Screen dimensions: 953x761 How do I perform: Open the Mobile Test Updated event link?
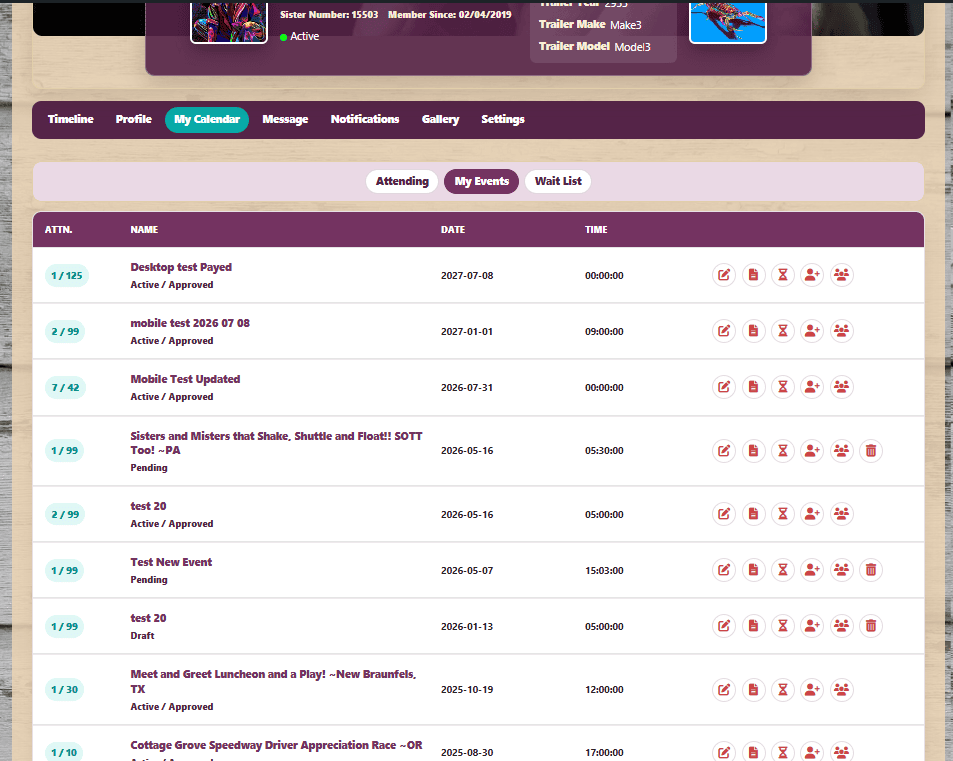point(185,379)
